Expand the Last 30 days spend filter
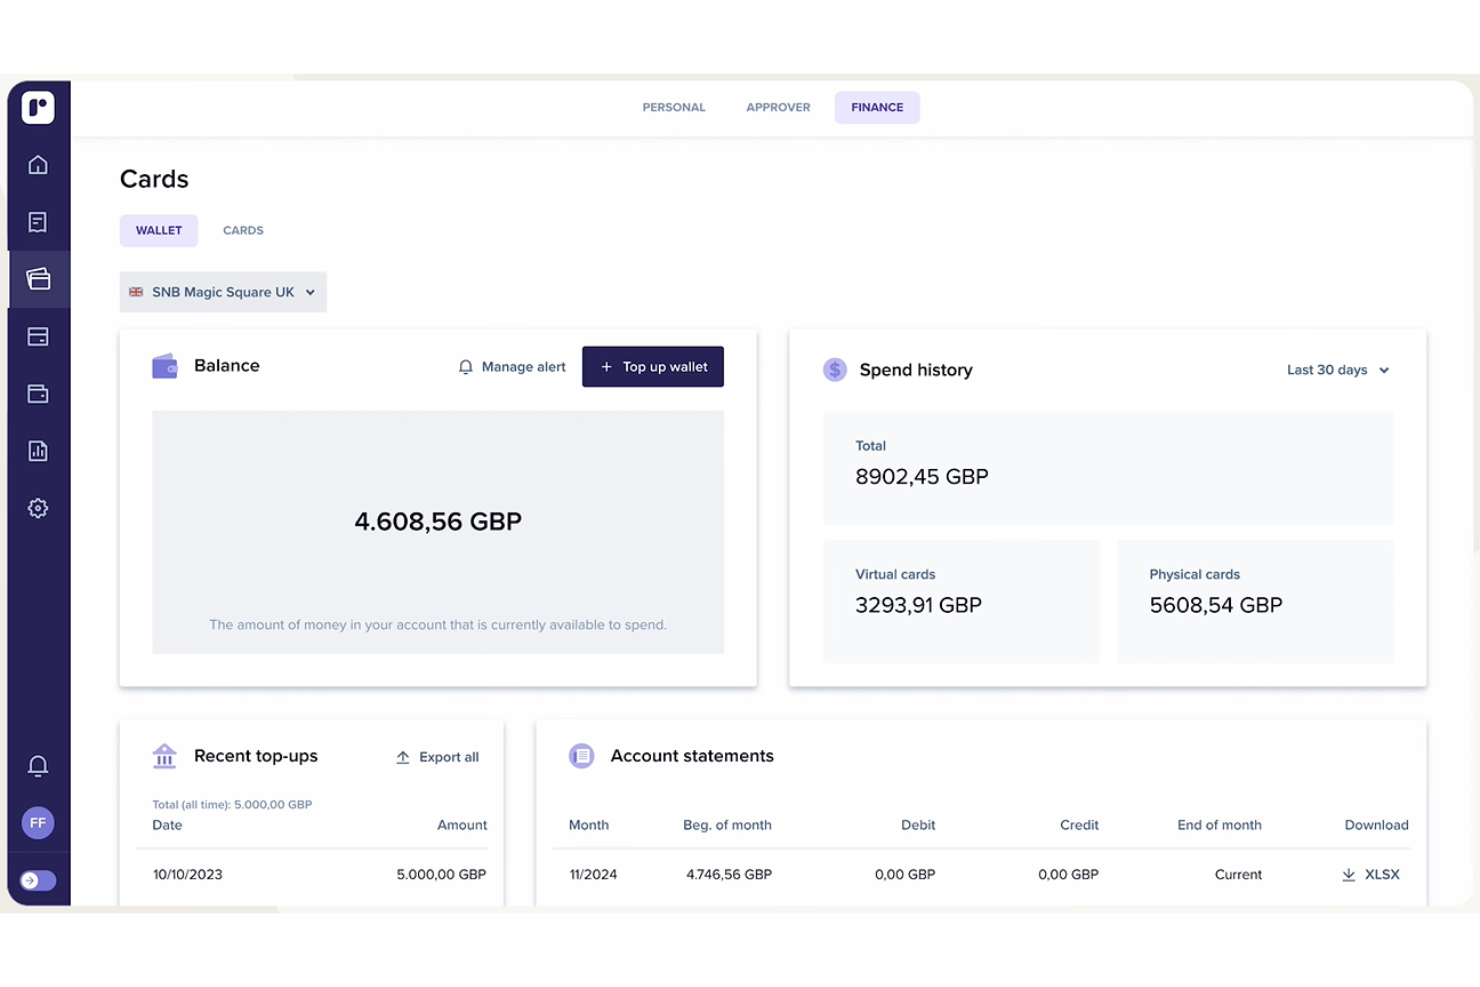Viewport: 1480px width, 987px height. pyautogui.click(x=1338, y=369)
